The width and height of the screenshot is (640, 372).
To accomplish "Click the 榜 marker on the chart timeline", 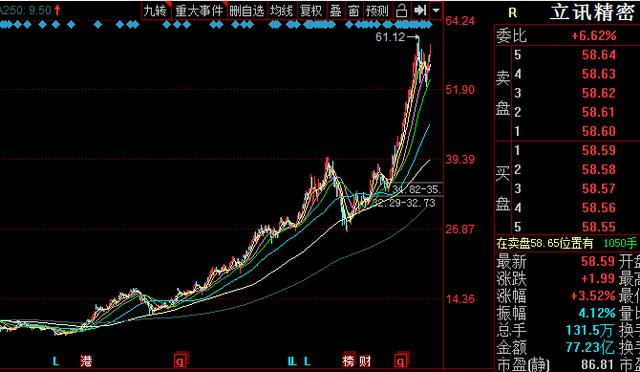I will pyautogui.click(x=349, y=360).
